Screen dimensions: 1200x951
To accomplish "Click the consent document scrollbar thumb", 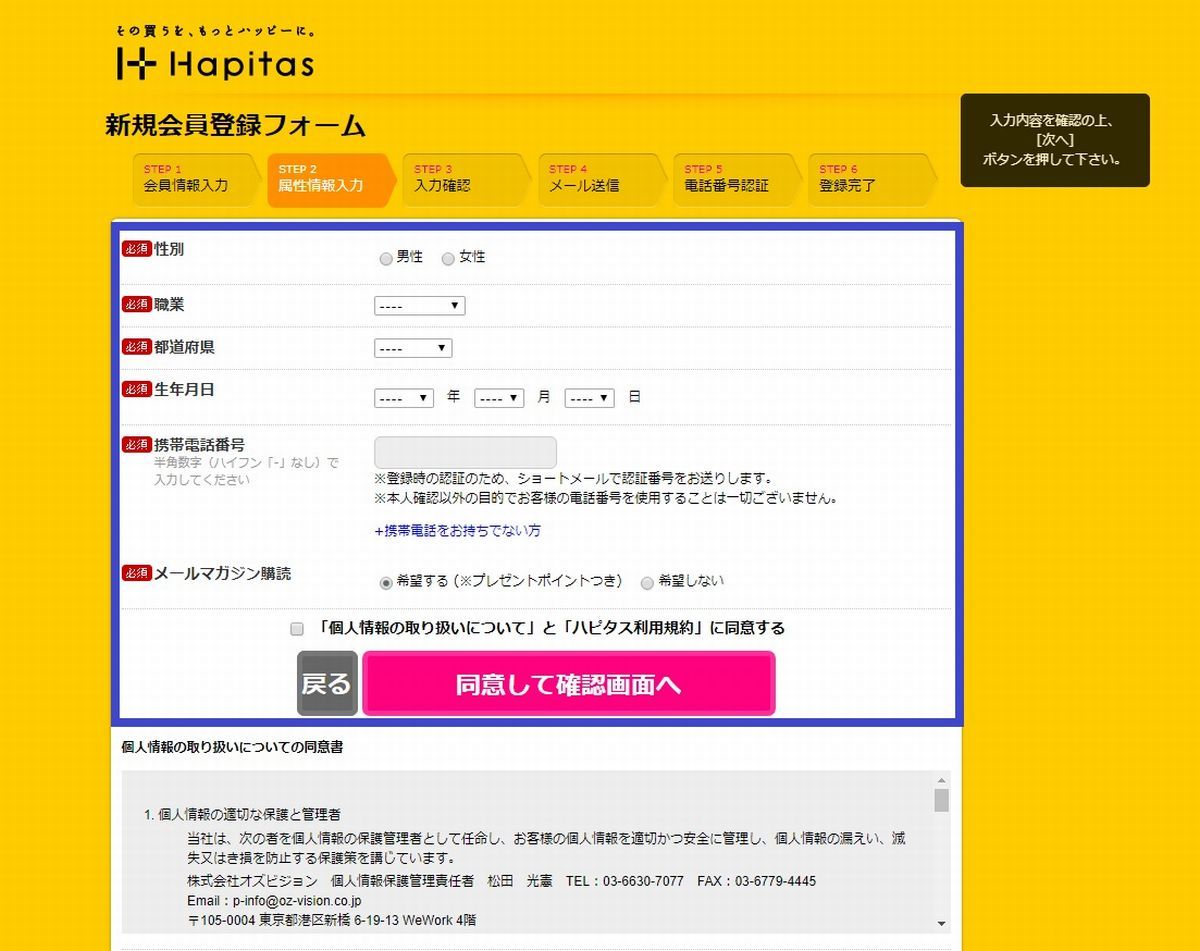I will point(941,800).
